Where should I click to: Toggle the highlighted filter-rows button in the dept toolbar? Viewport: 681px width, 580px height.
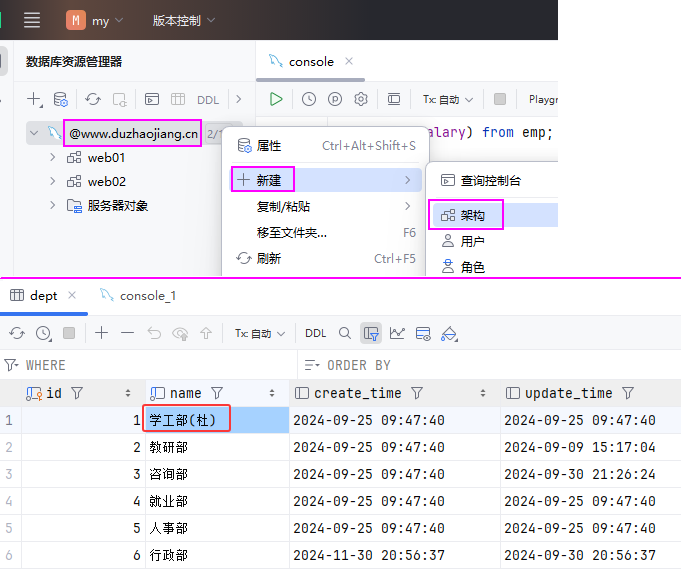[x=371, y=333]
